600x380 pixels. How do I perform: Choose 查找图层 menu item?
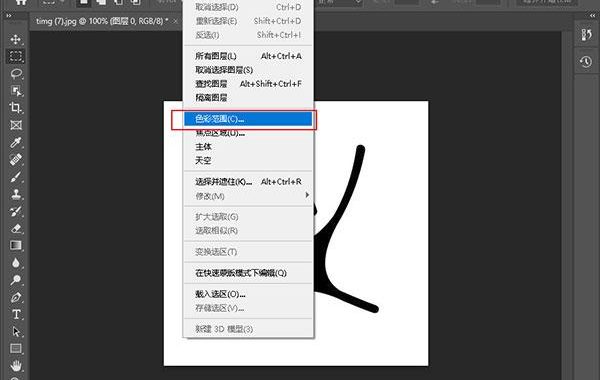(x=248, y=84)
